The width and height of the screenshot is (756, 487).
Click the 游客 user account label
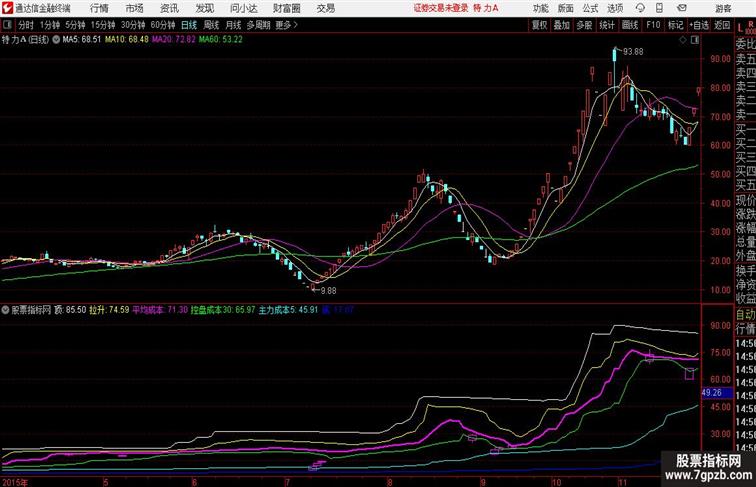pos(723,8)
